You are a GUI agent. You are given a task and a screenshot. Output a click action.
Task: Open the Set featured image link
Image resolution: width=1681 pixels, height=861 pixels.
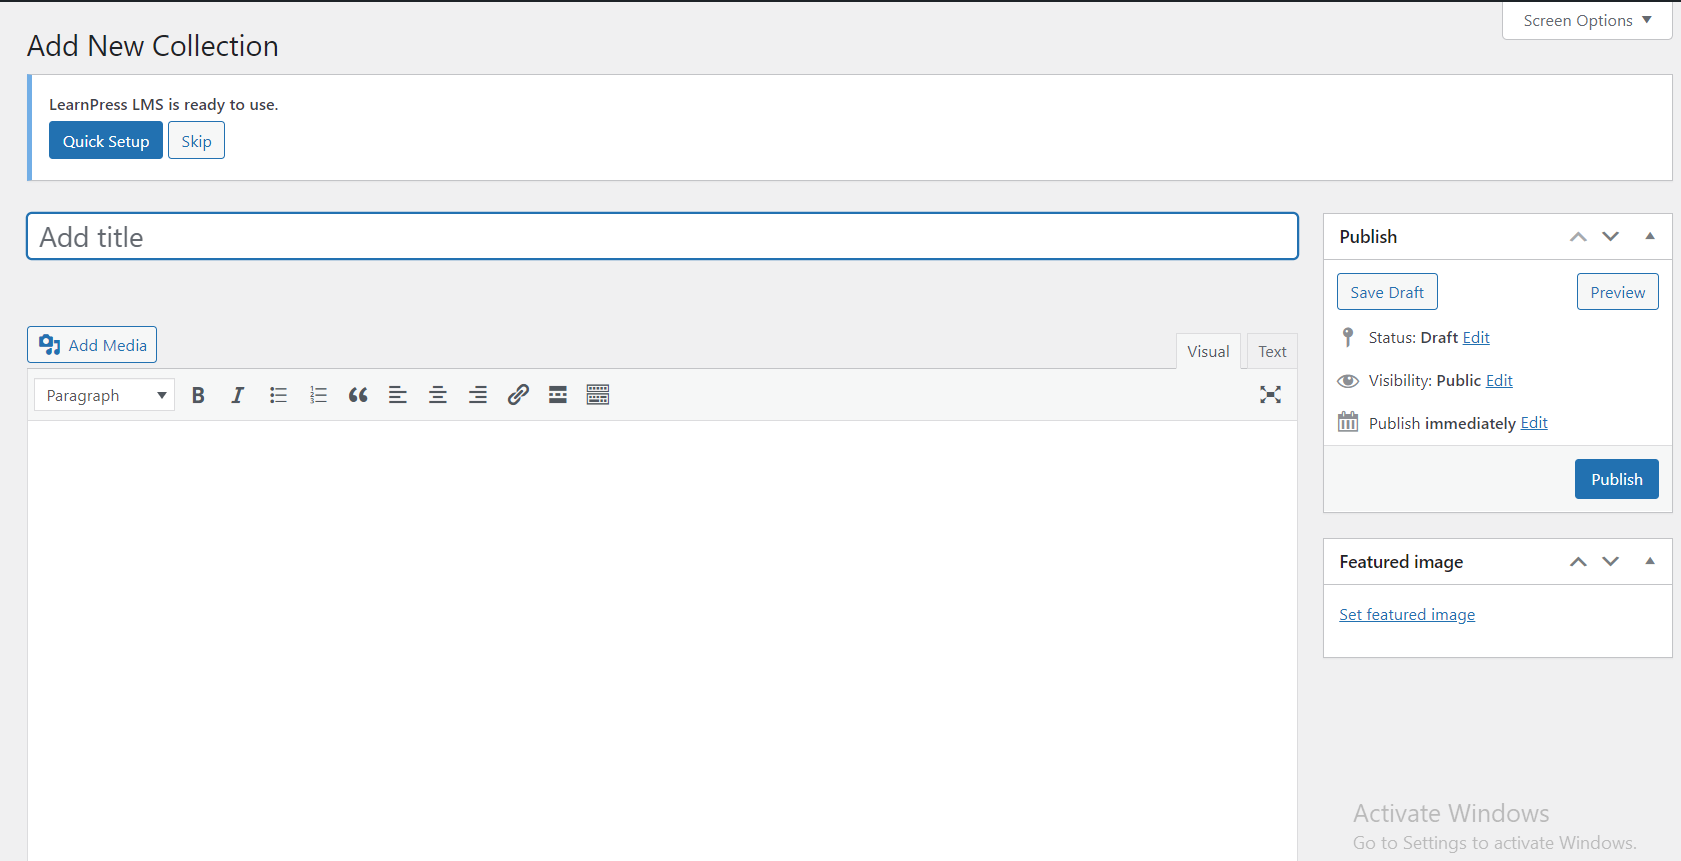[x=1407, y=614]
